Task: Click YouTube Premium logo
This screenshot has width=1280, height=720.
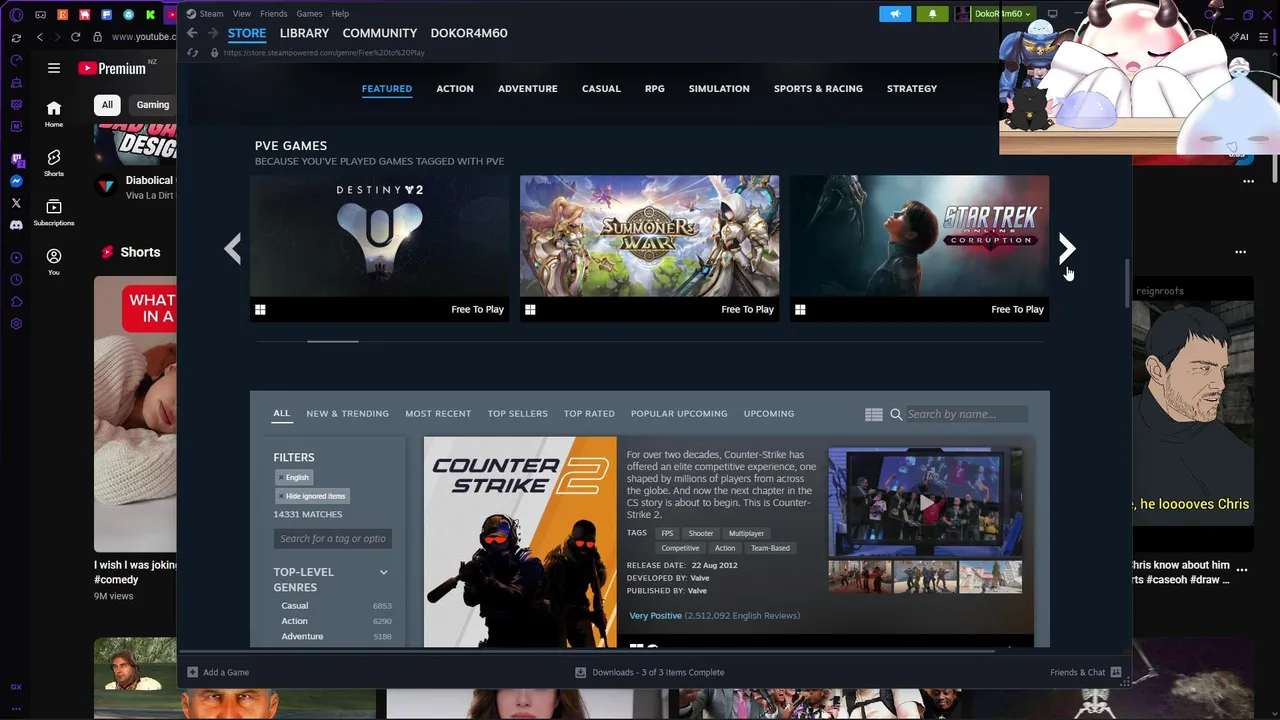Action: (x=112, y=68)
